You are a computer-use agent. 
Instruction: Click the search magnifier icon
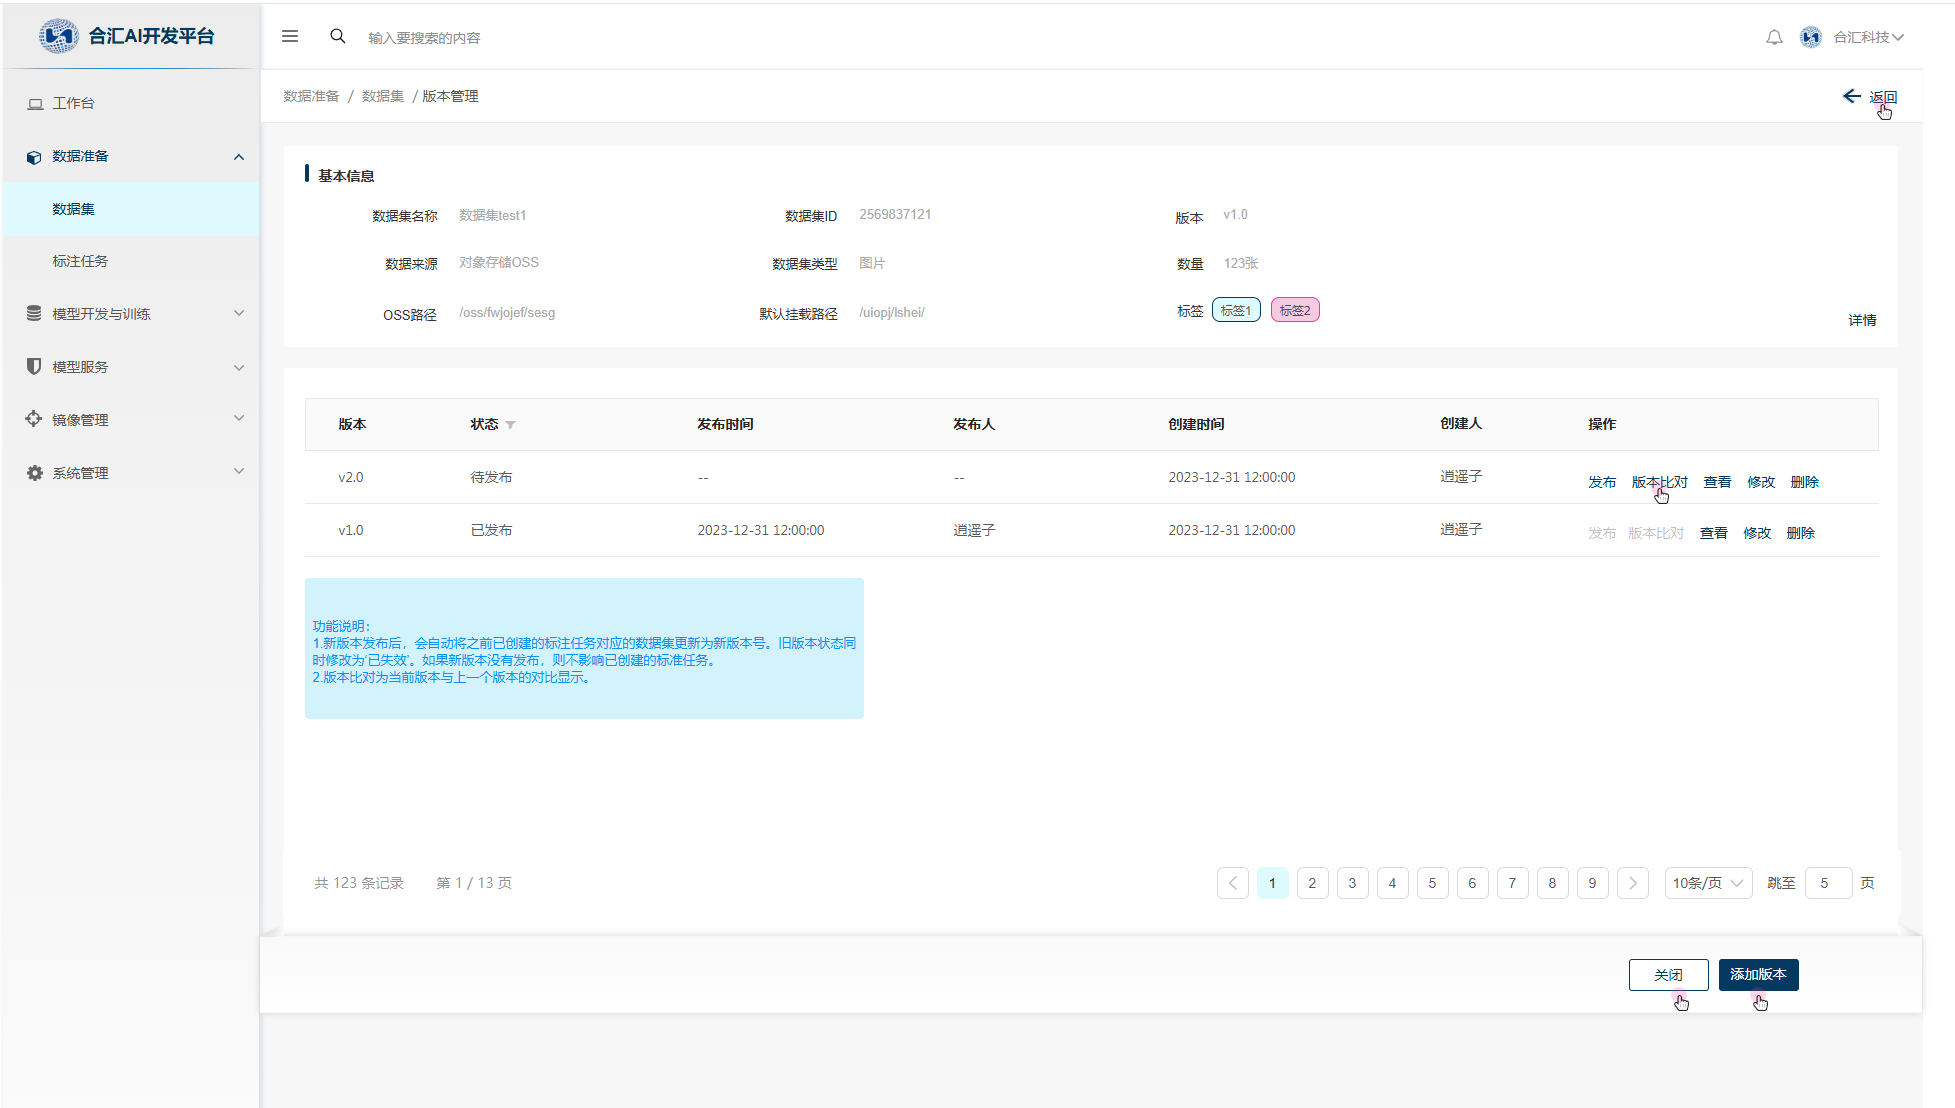[x=338, y=37]
